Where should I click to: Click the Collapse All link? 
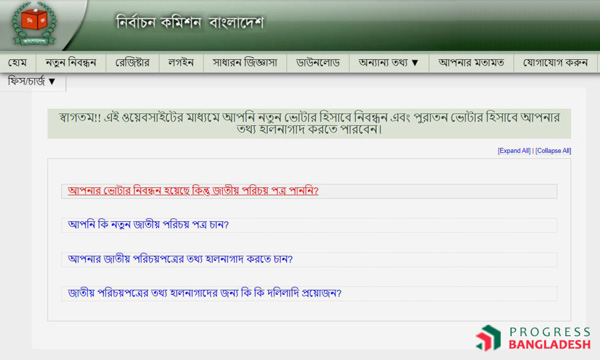click(553, 151)
